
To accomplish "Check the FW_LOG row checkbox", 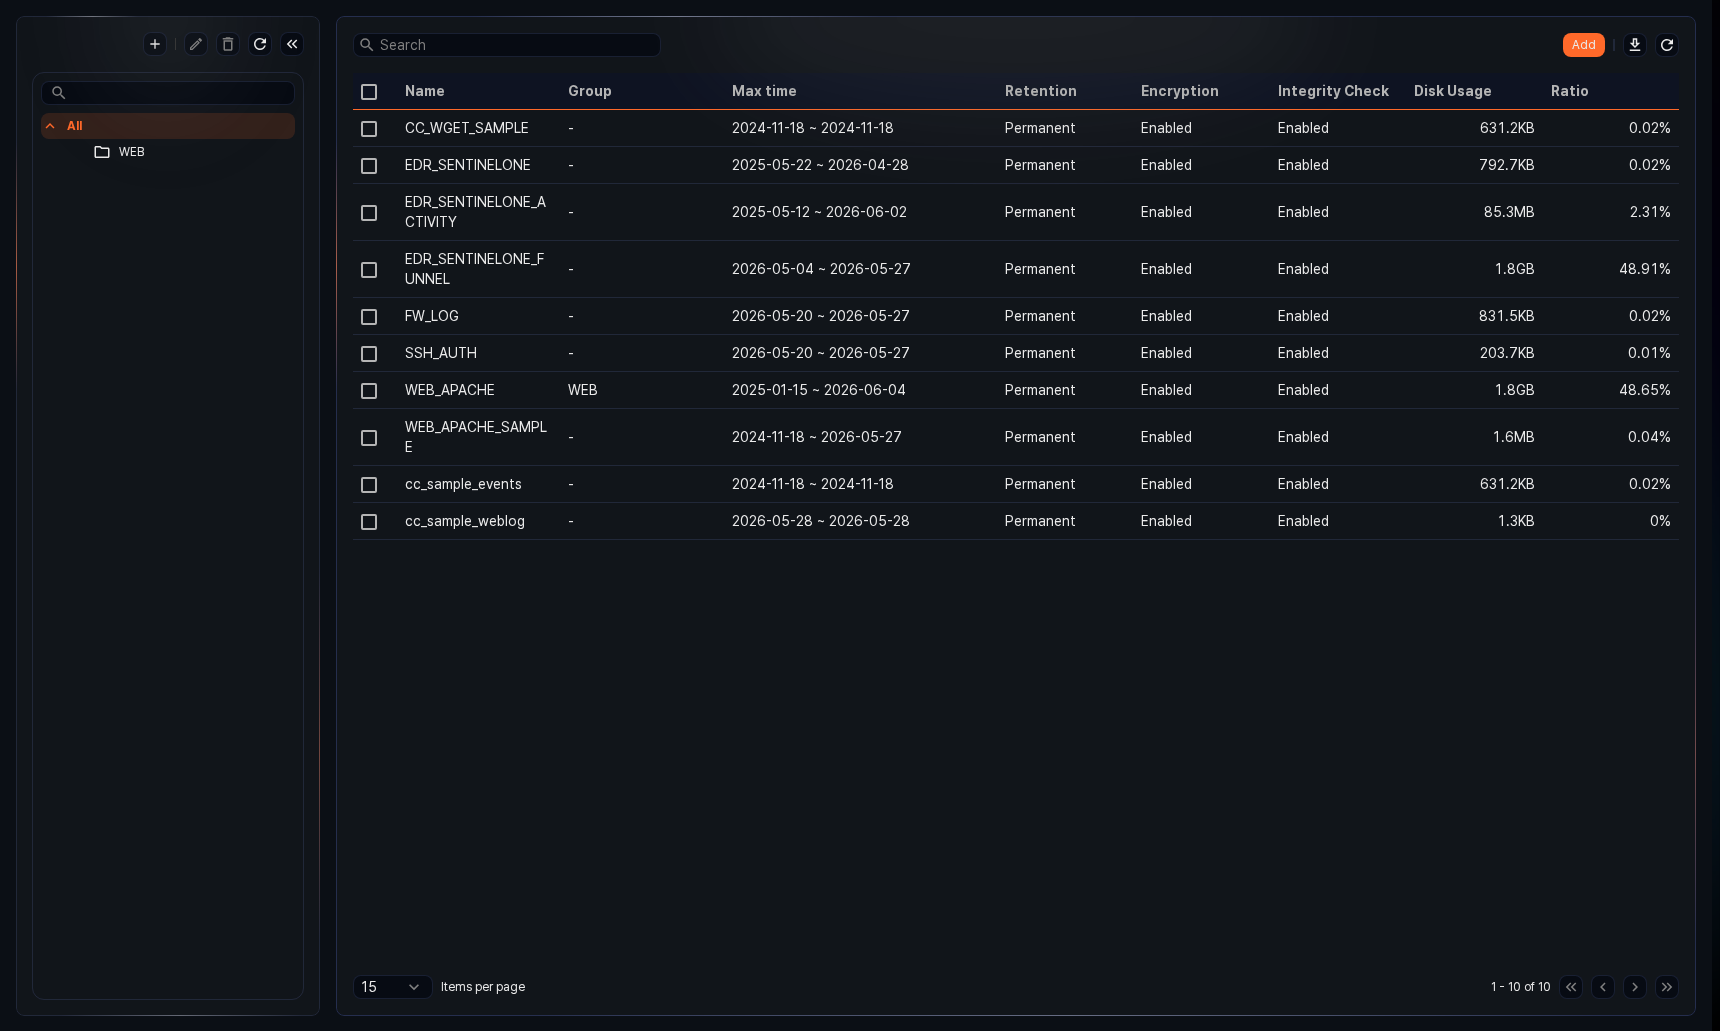I will [x=369, y=317].
